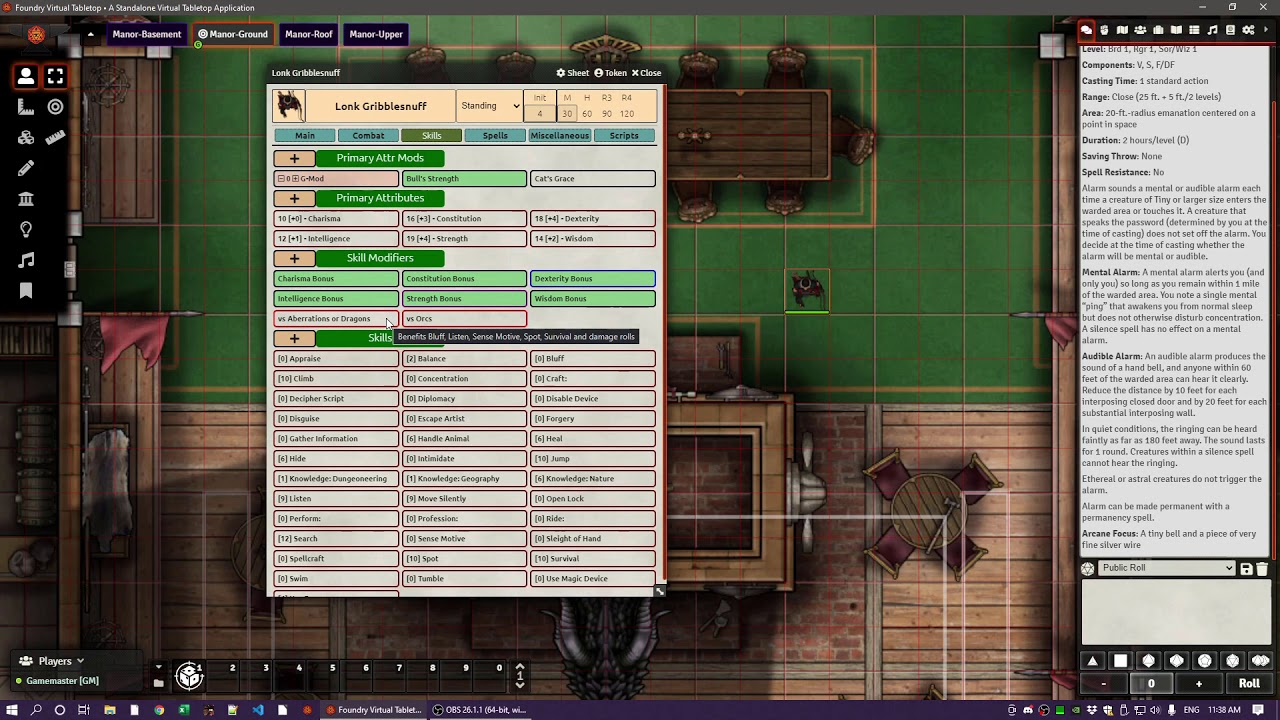Pick the d6 square die
Image resolution: width=1280 pixels, height=720 pixels.
click(1121, 661)
